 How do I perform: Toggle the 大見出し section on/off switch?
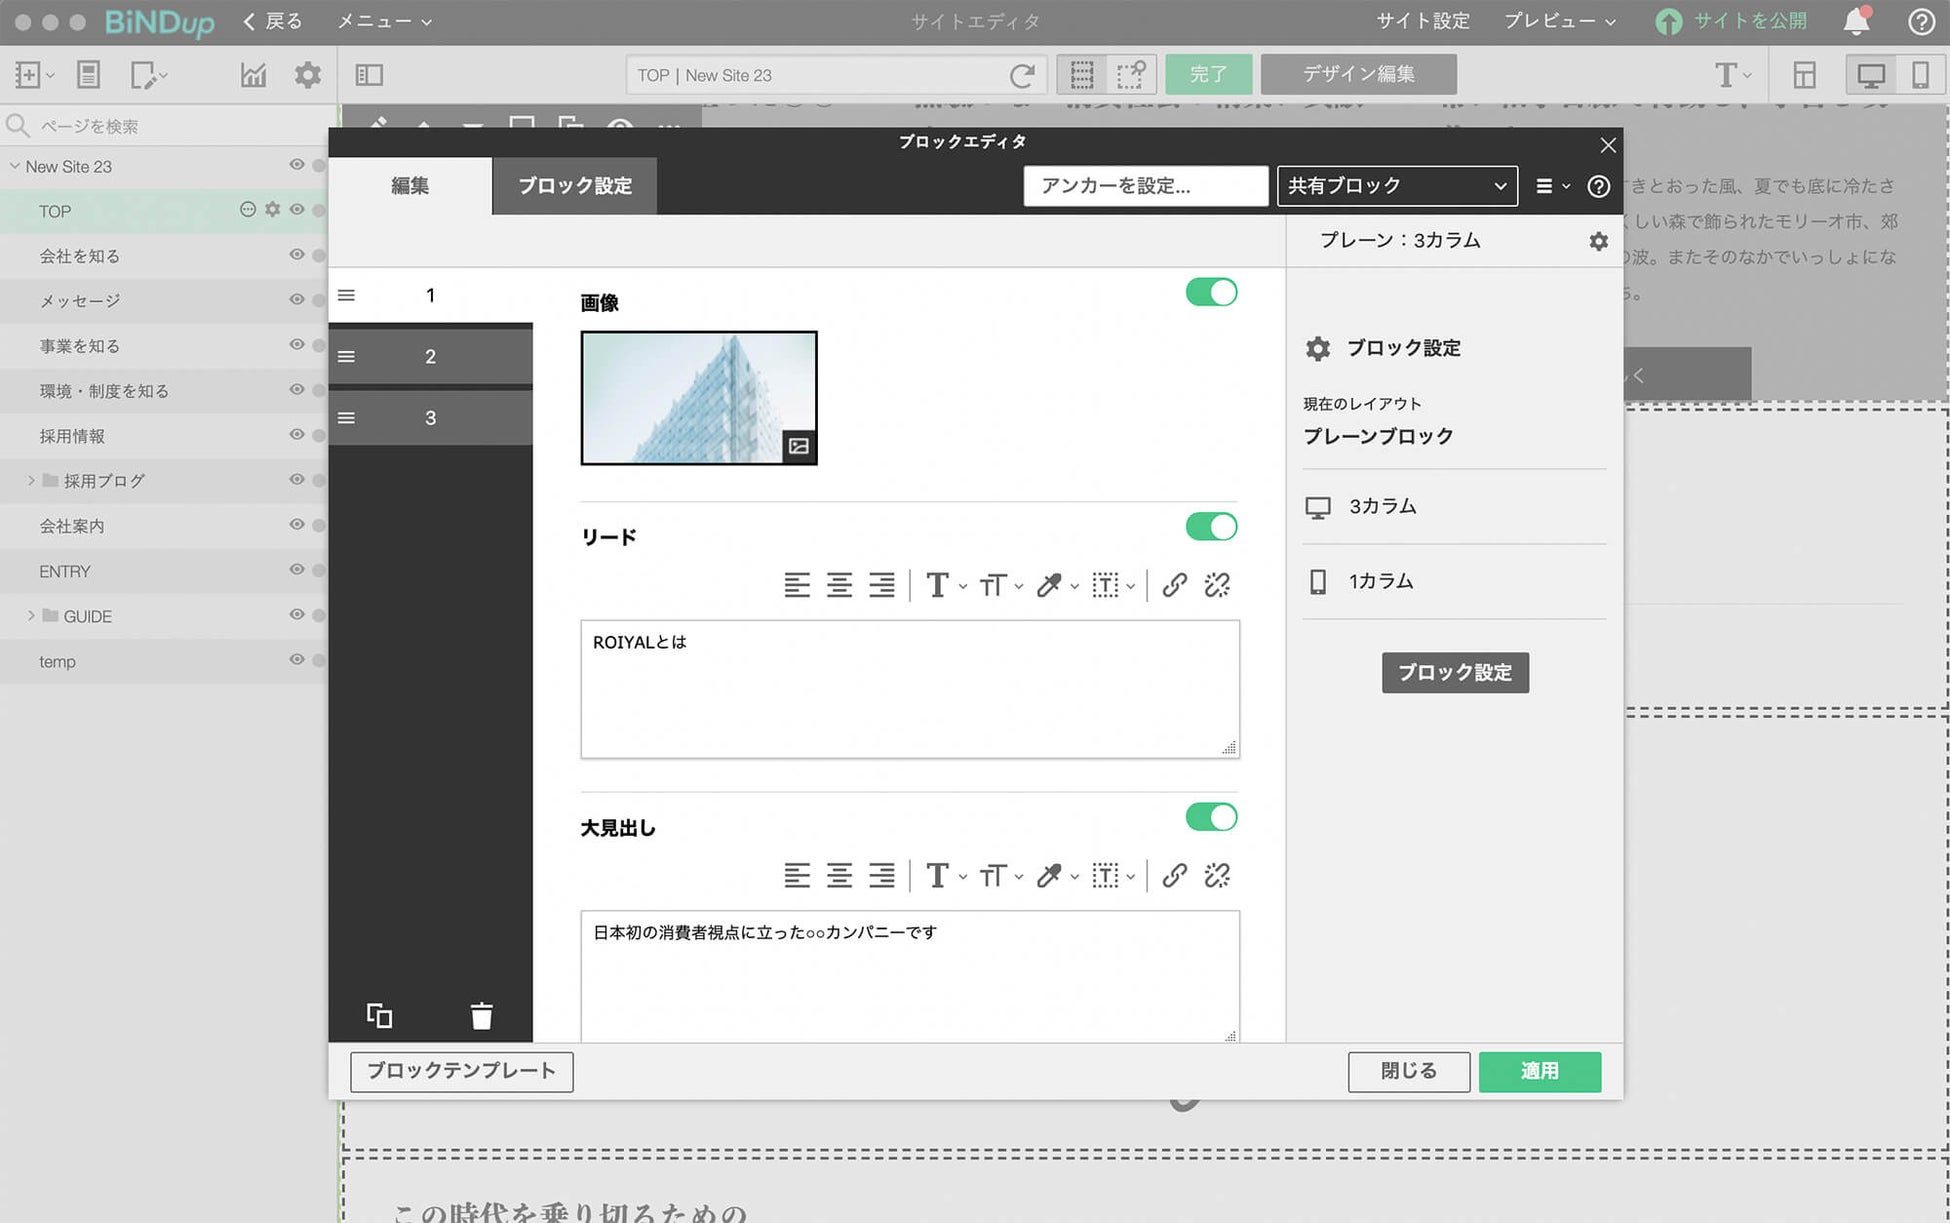(x=1210, y=817)
